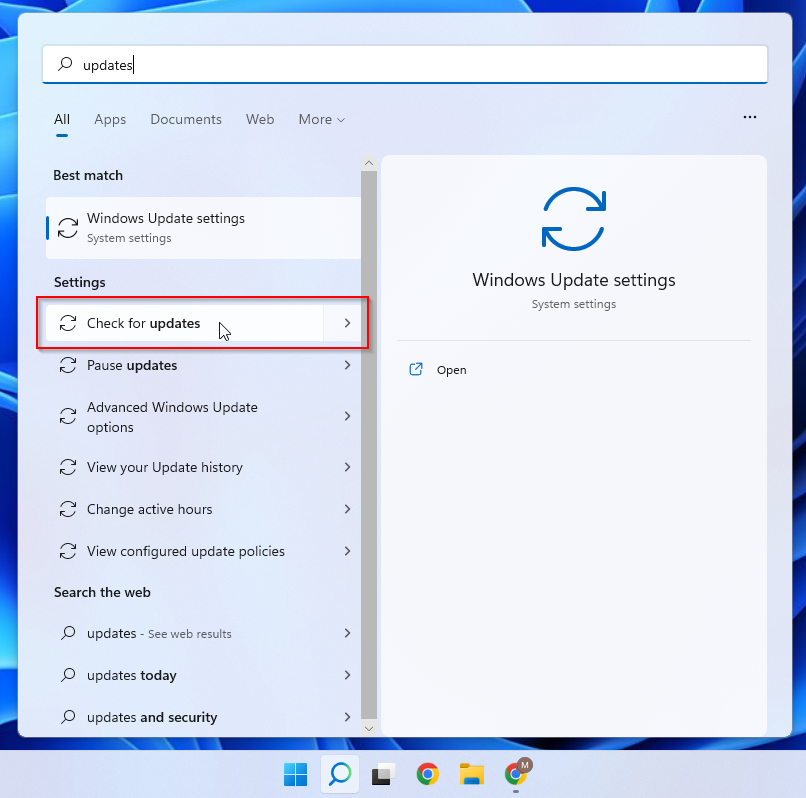The image size is (806, 798).
Task: Switch to the Apps filter tab
Action: click(x=110, y=119)
